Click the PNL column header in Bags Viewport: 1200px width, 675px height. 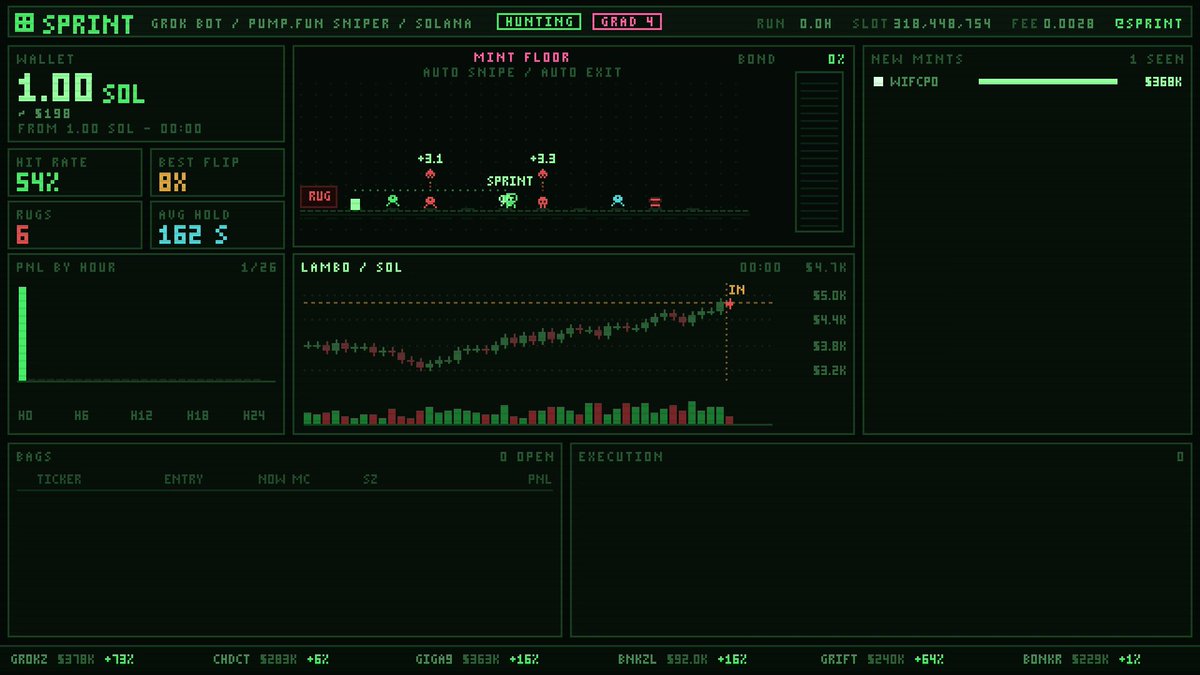pyautogui.click(x=540, y=479)
